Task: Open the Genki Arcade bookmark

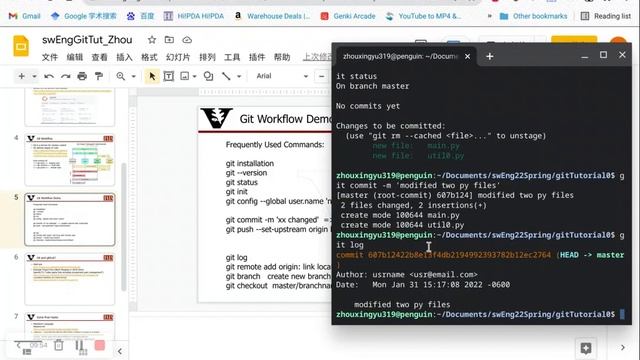Action: 348,16
